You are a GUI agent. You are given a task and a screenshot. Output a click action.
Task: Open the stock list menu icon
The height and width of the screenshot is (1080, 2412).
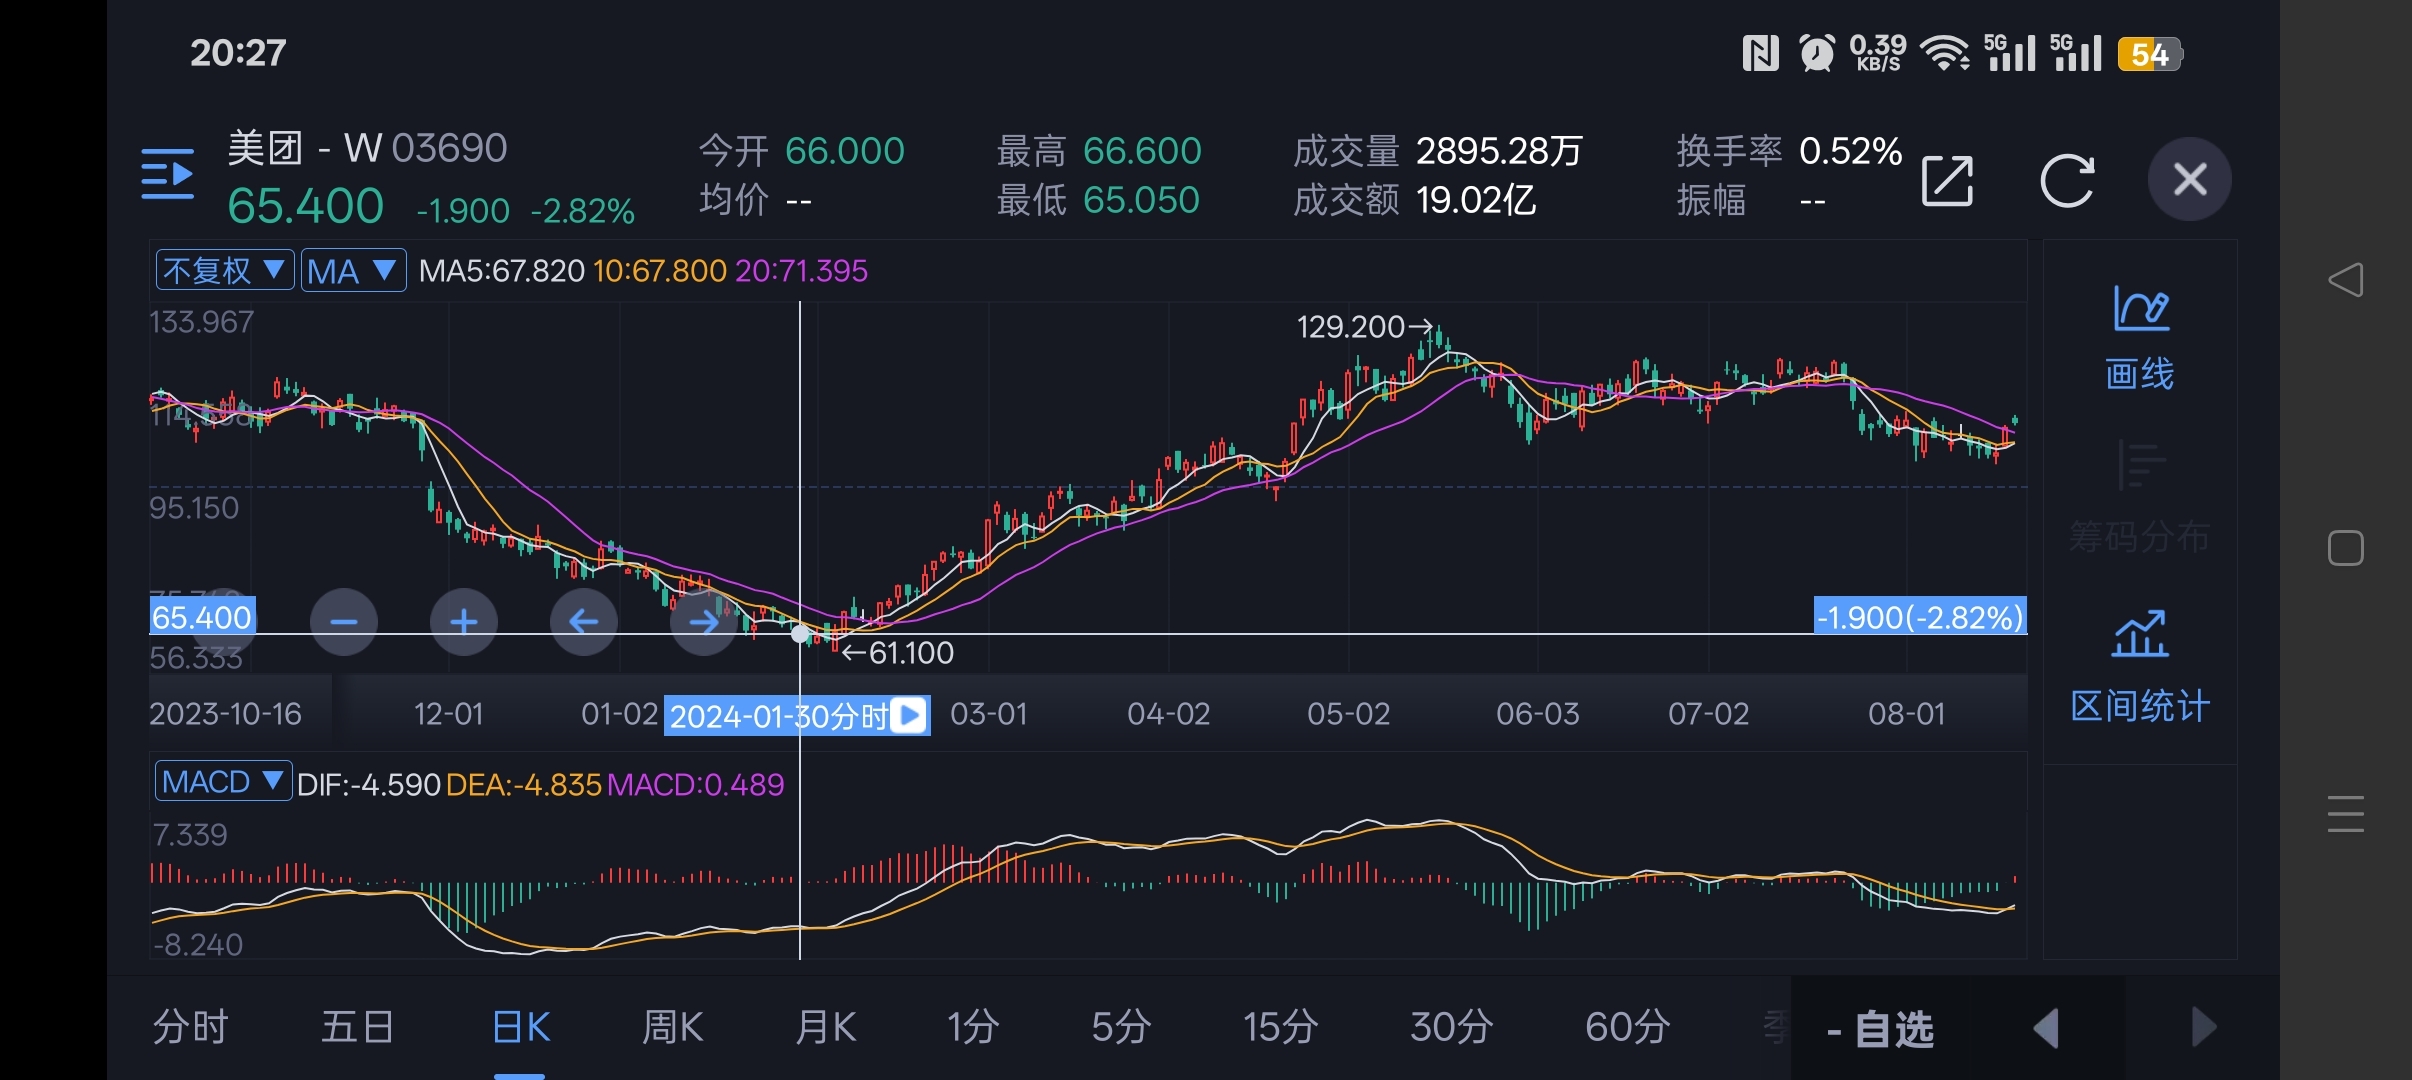click(x=167, y=174)
